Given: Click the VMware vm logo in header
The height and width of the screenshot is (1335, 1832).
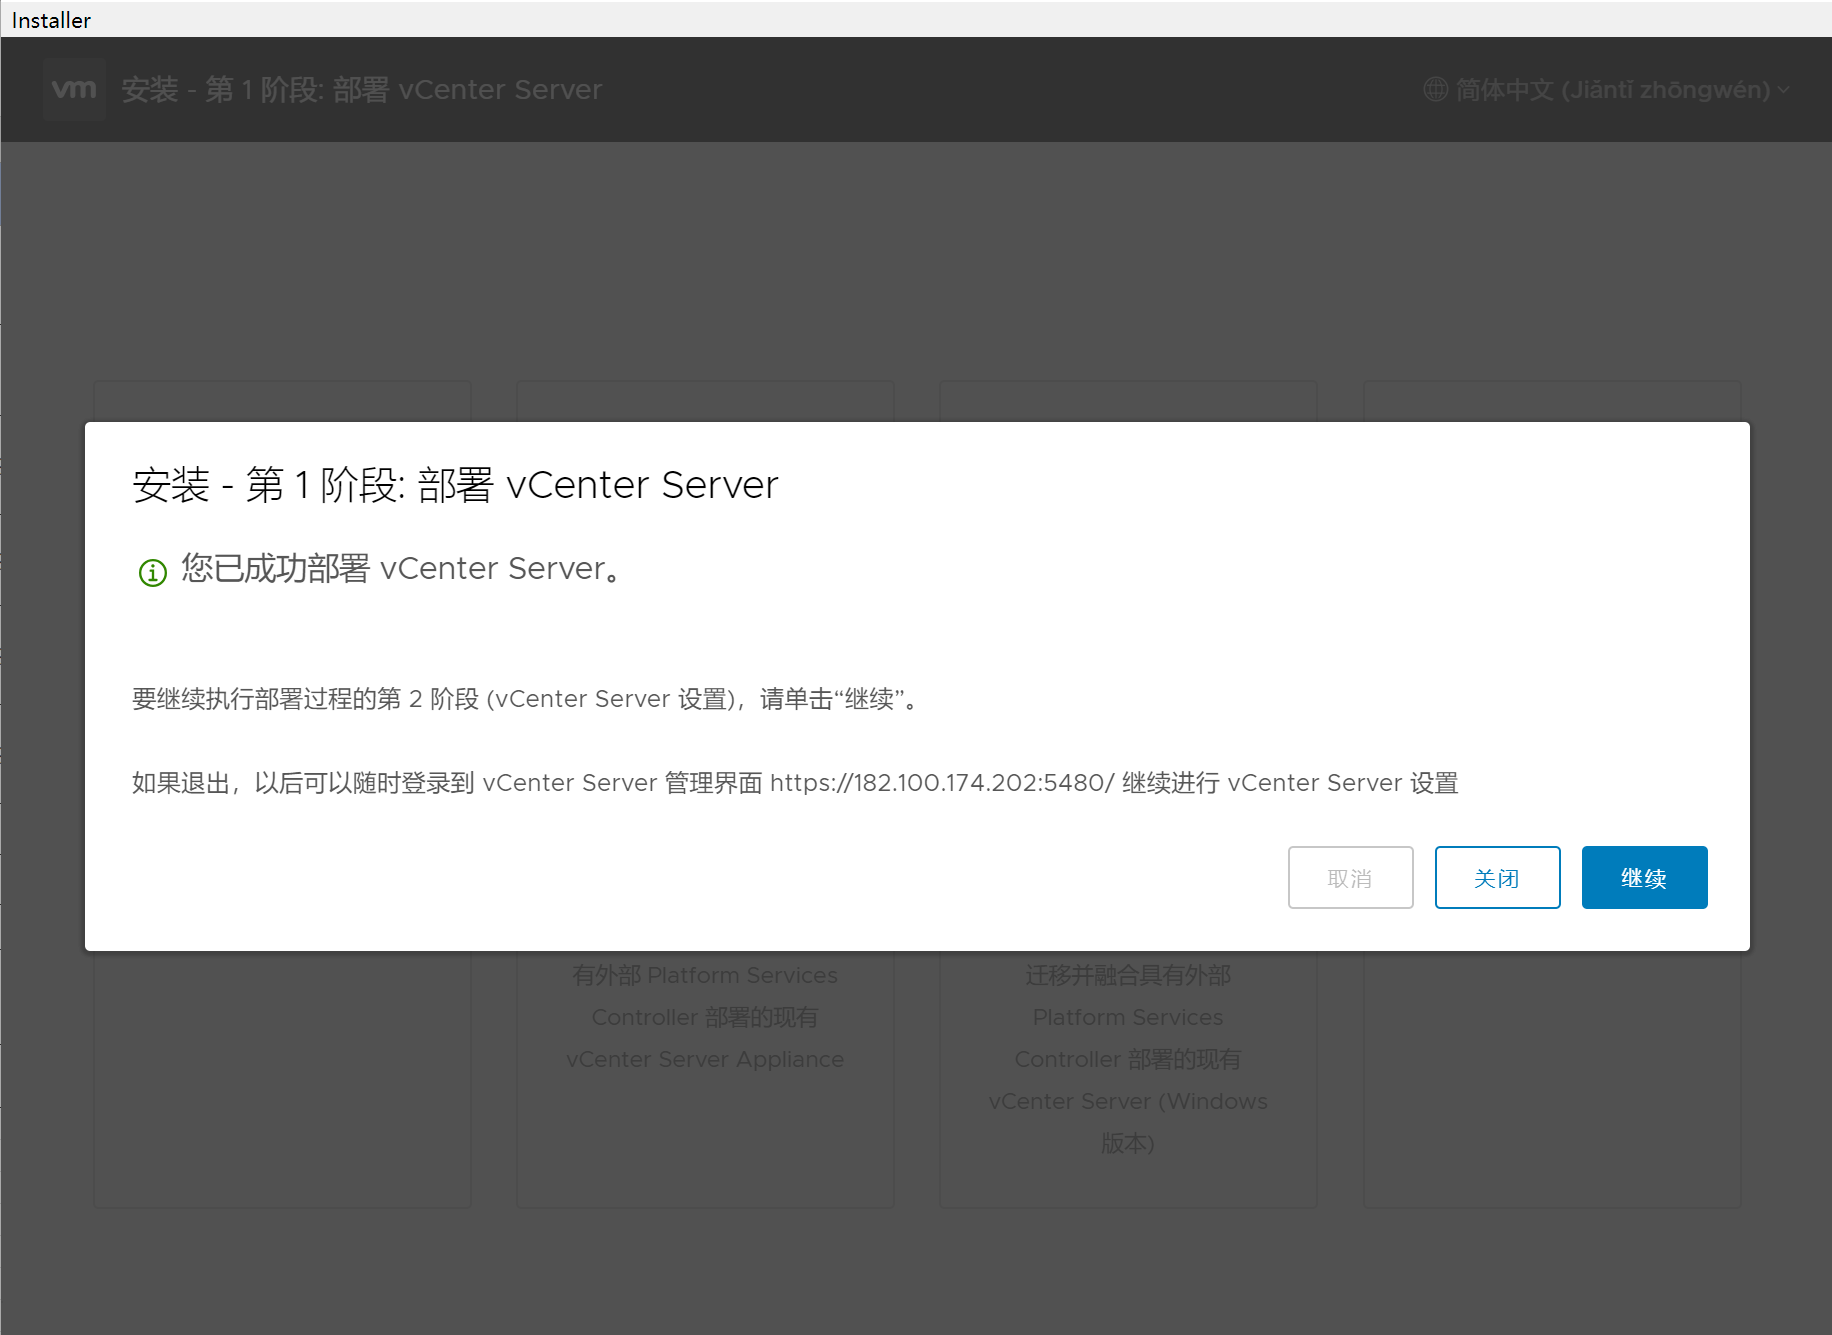Looking at the screenshot, I should [74, 90].
